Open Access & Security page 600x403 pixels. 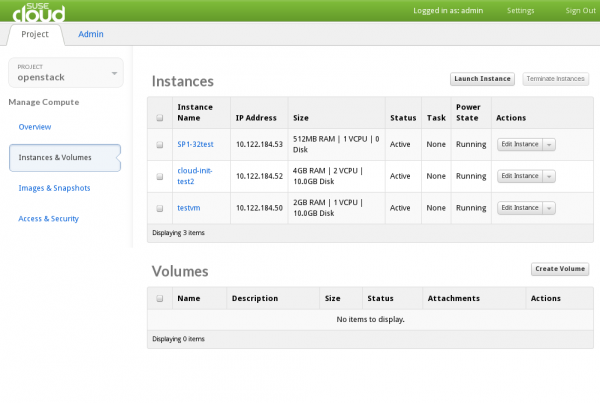pos(49,219)
